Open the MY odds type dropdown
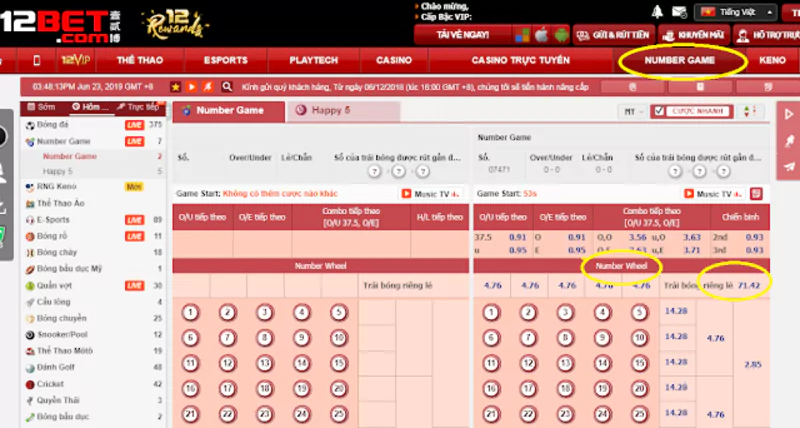Viewport: 800px width, 428px height. click(x=633, y=111)
